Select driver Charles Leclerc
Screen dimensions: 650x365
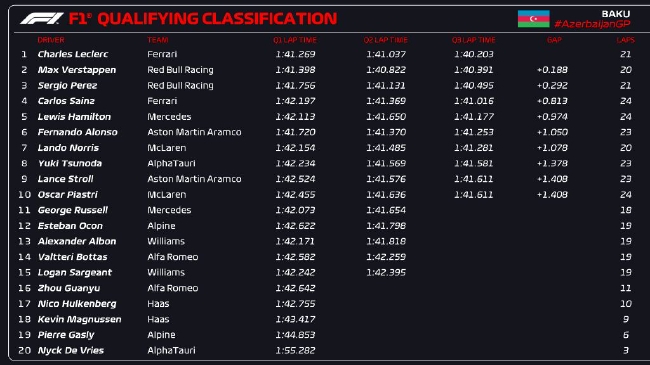click(x=73, y=54)
